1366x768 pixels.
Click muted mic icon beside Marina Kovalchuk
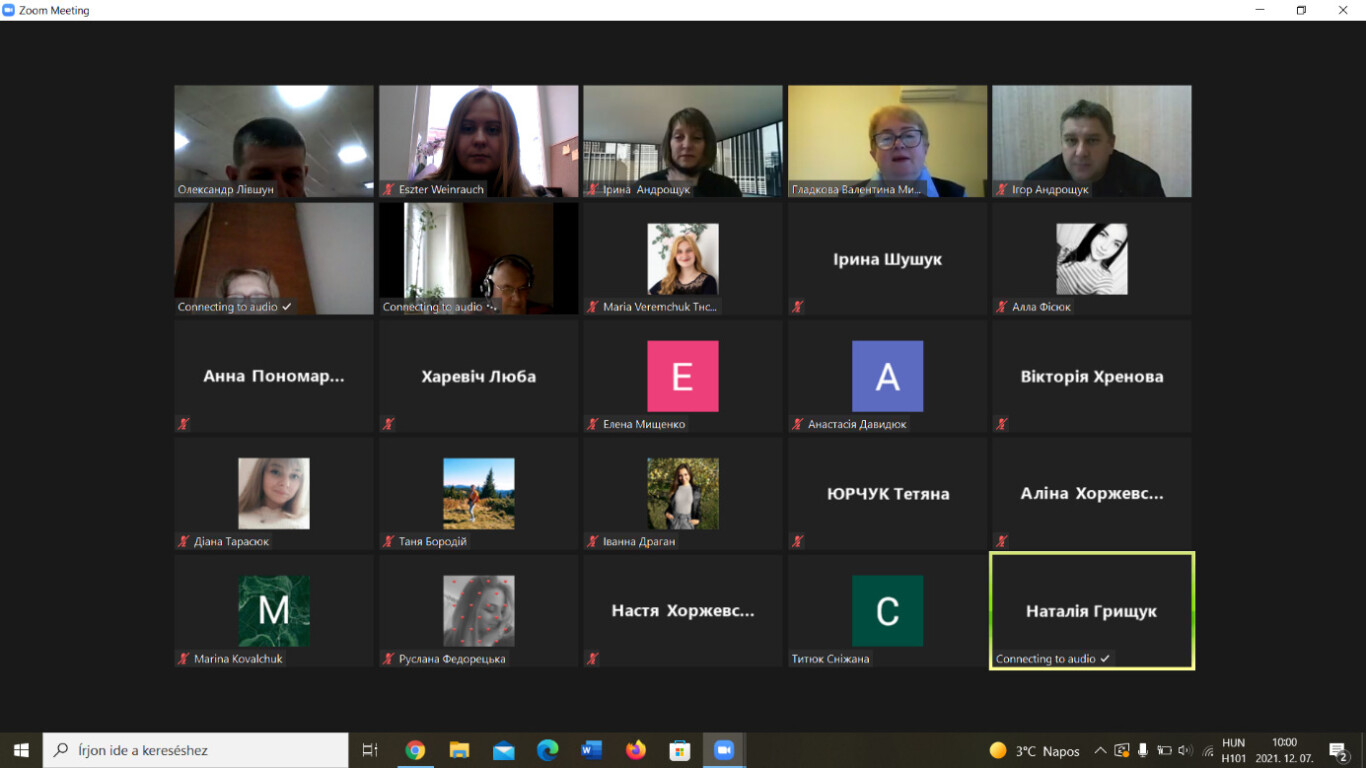click(x=183, y=659)
